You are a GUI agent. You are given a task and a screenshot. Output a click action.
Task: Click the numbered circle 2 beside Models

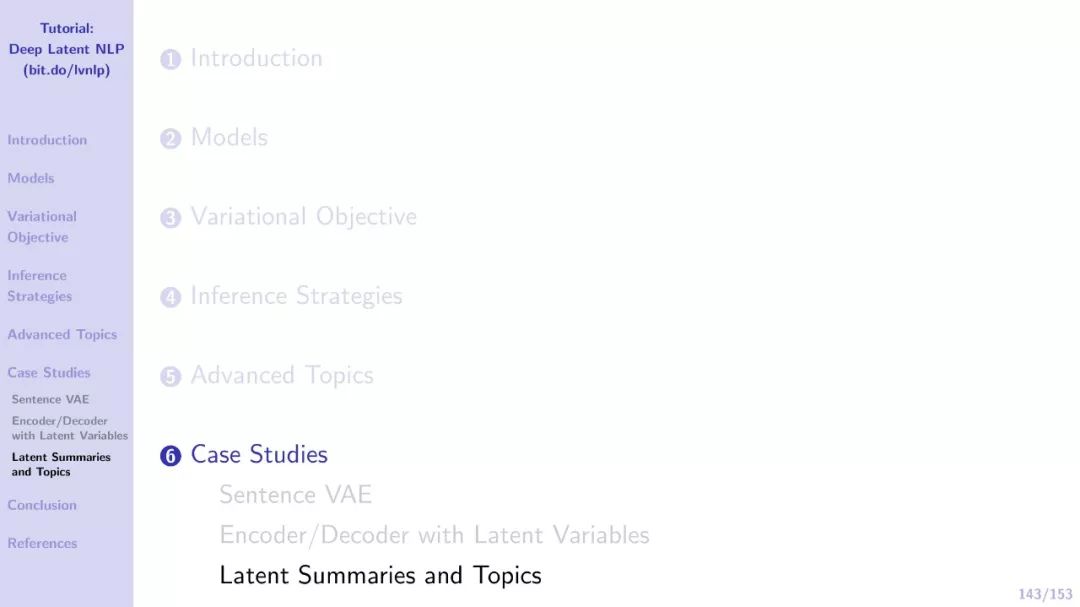point(170,138)
